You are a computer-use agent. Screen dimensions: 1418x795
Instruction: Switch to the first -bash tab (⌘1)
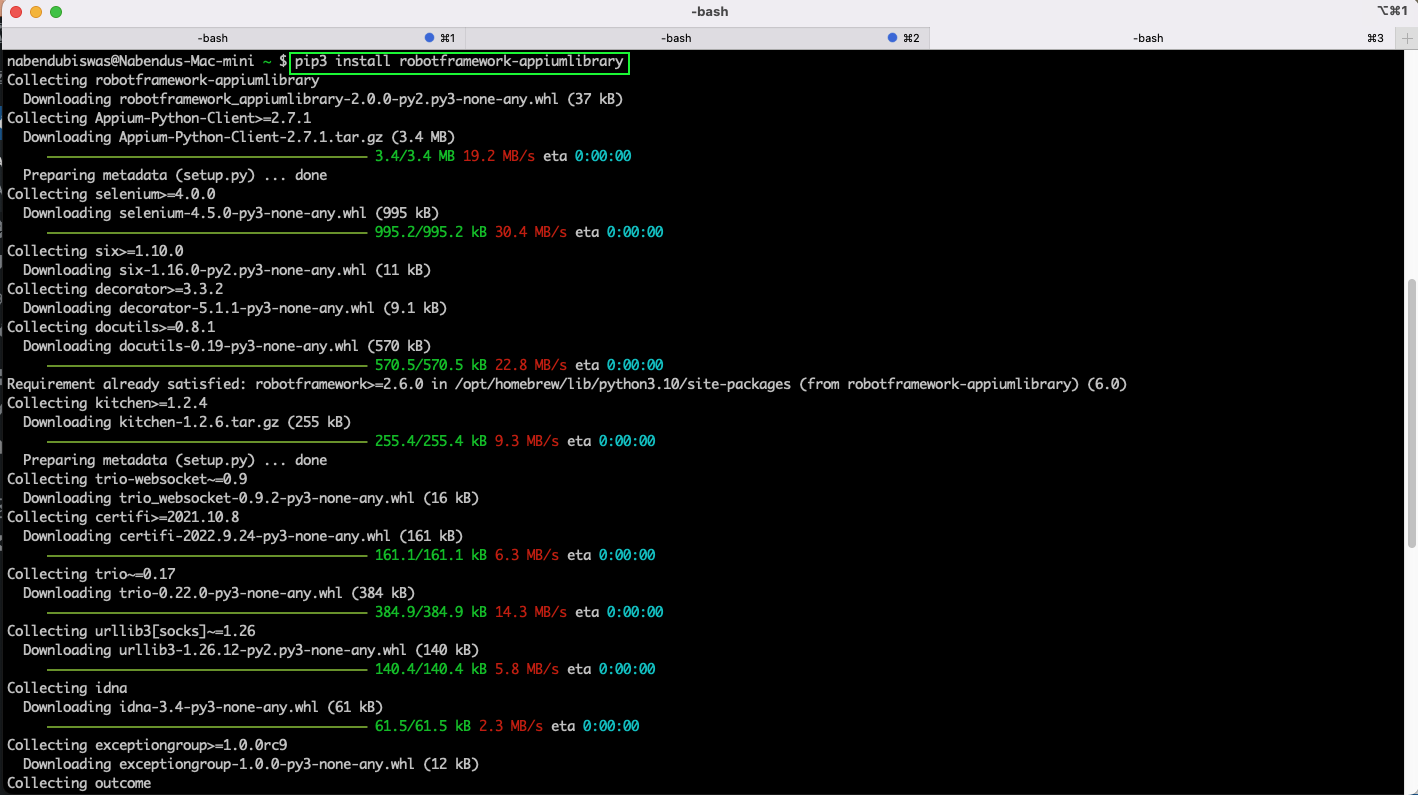point(233,38)
